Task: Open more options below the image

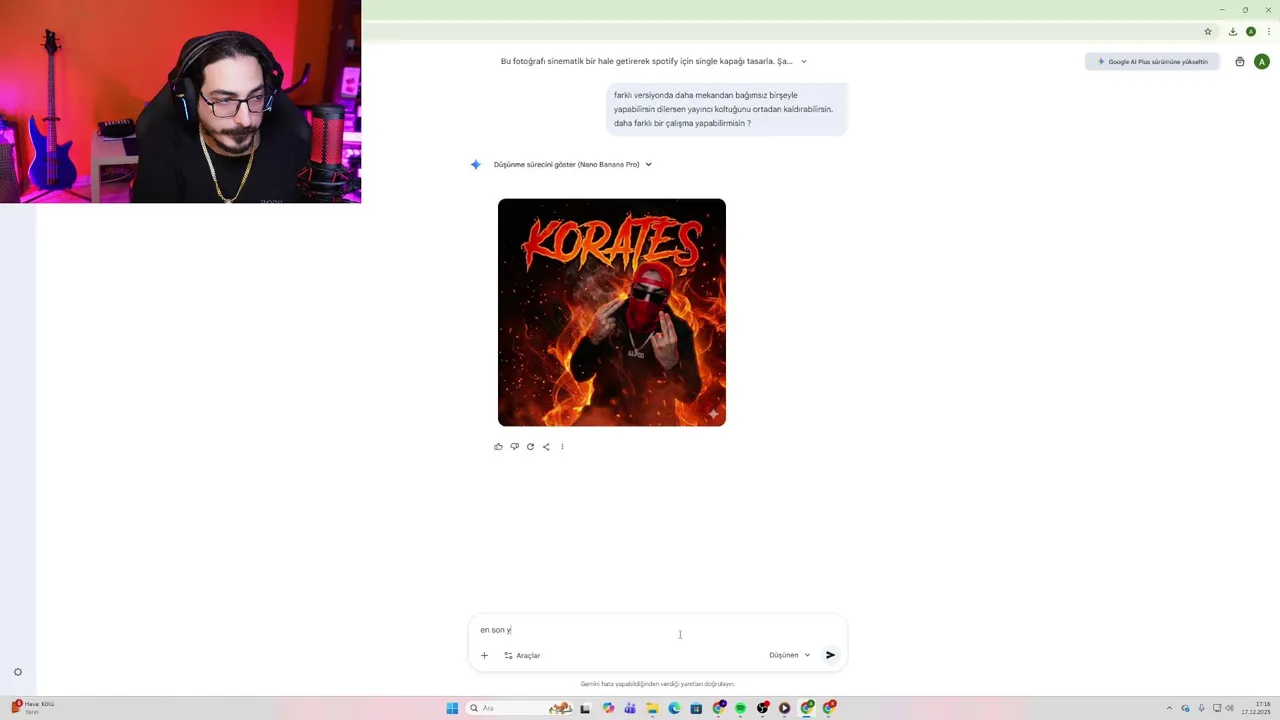Action: pos(562,447)
